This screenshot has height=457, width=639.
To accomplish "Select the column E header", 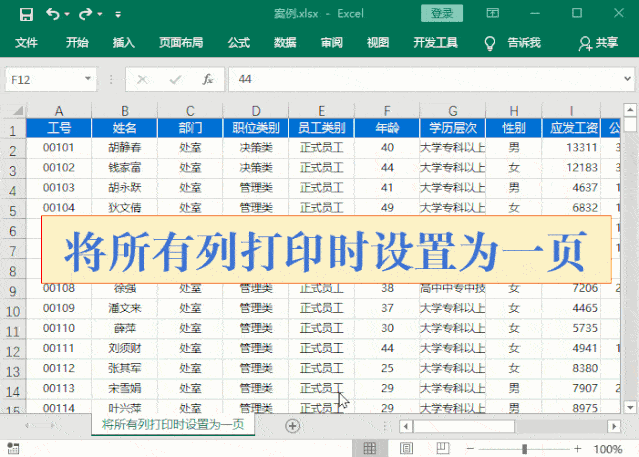I will tap(321, 110).
